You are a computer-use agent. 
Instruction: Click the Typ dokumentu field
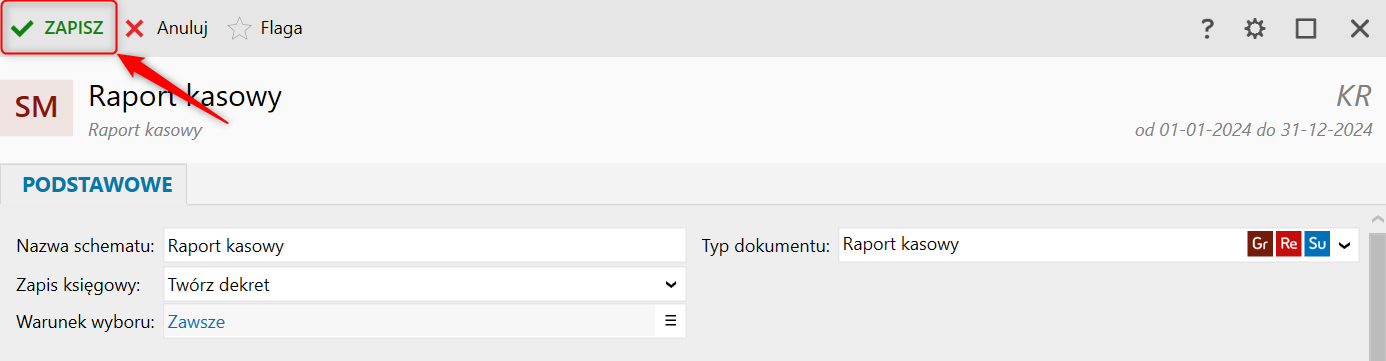coord(1040,244)
